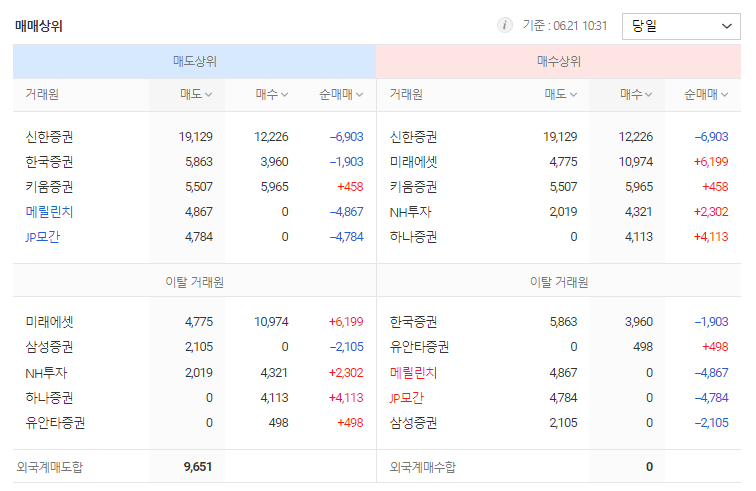756x491 pixels.
Task: Click 키움증권 in 매수상위 list
Action: point(413,187)
